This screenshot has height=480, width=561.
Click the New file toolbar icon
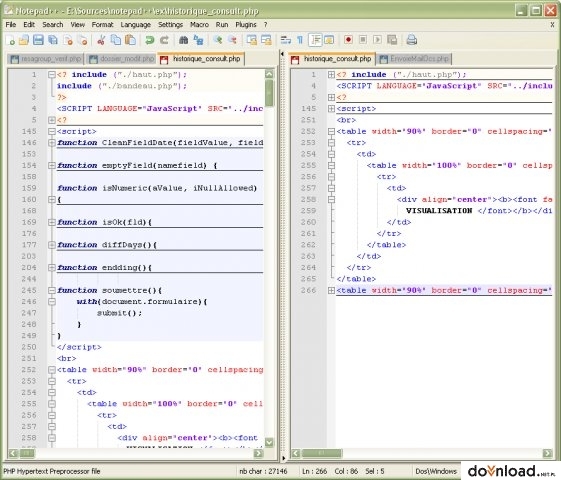(x=10, y=40)
